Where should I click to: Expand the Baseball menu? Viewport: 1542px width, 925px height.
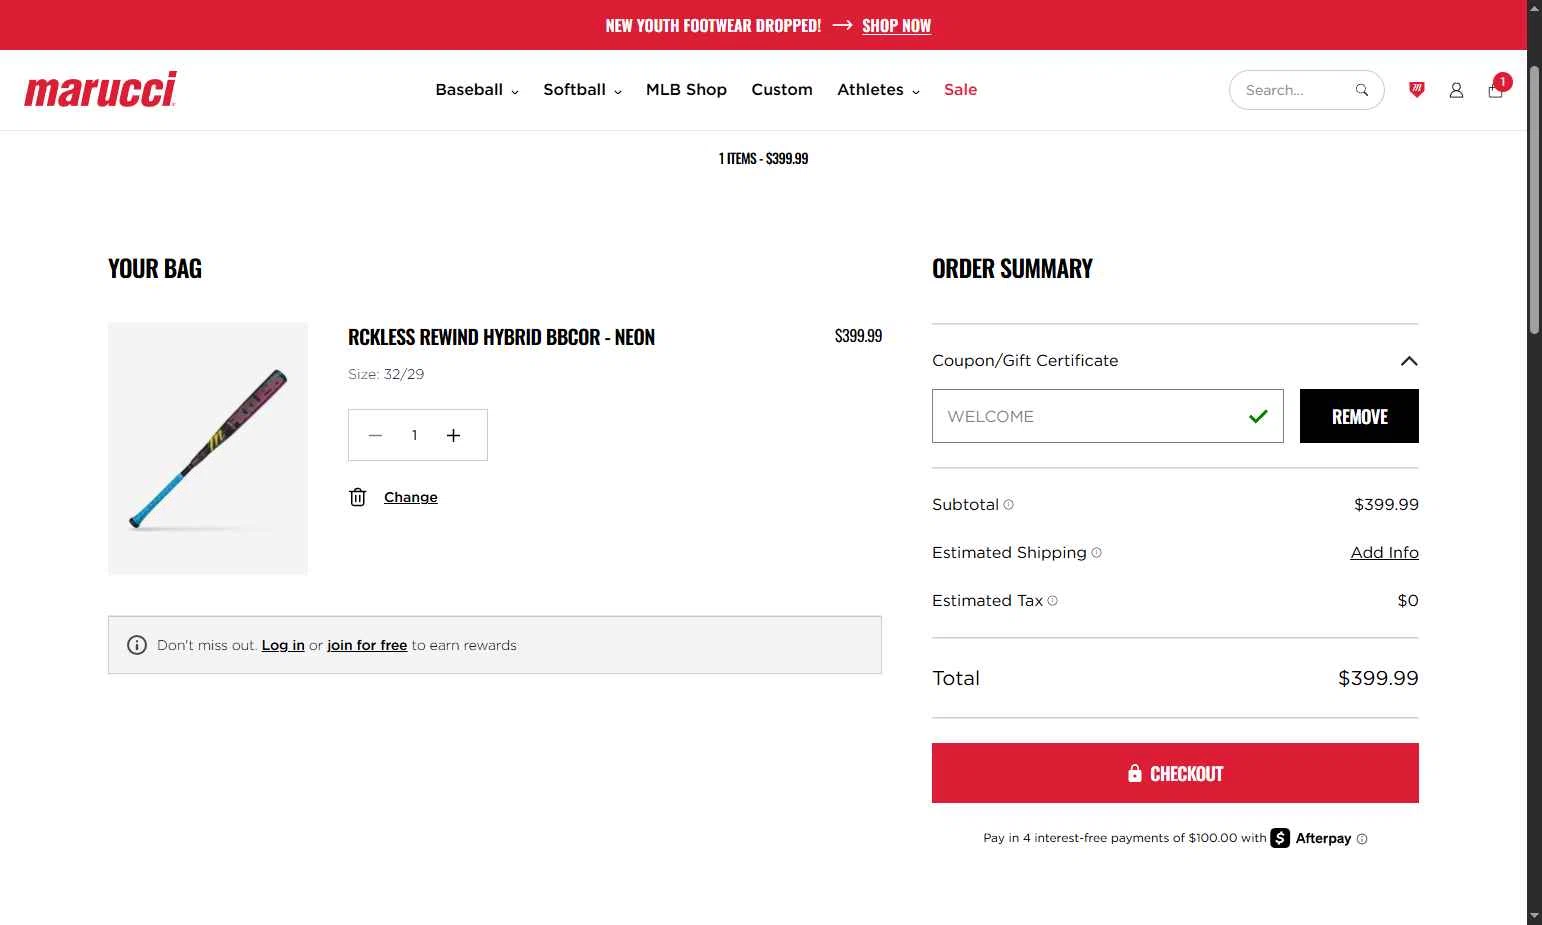(x=477, y=90)
